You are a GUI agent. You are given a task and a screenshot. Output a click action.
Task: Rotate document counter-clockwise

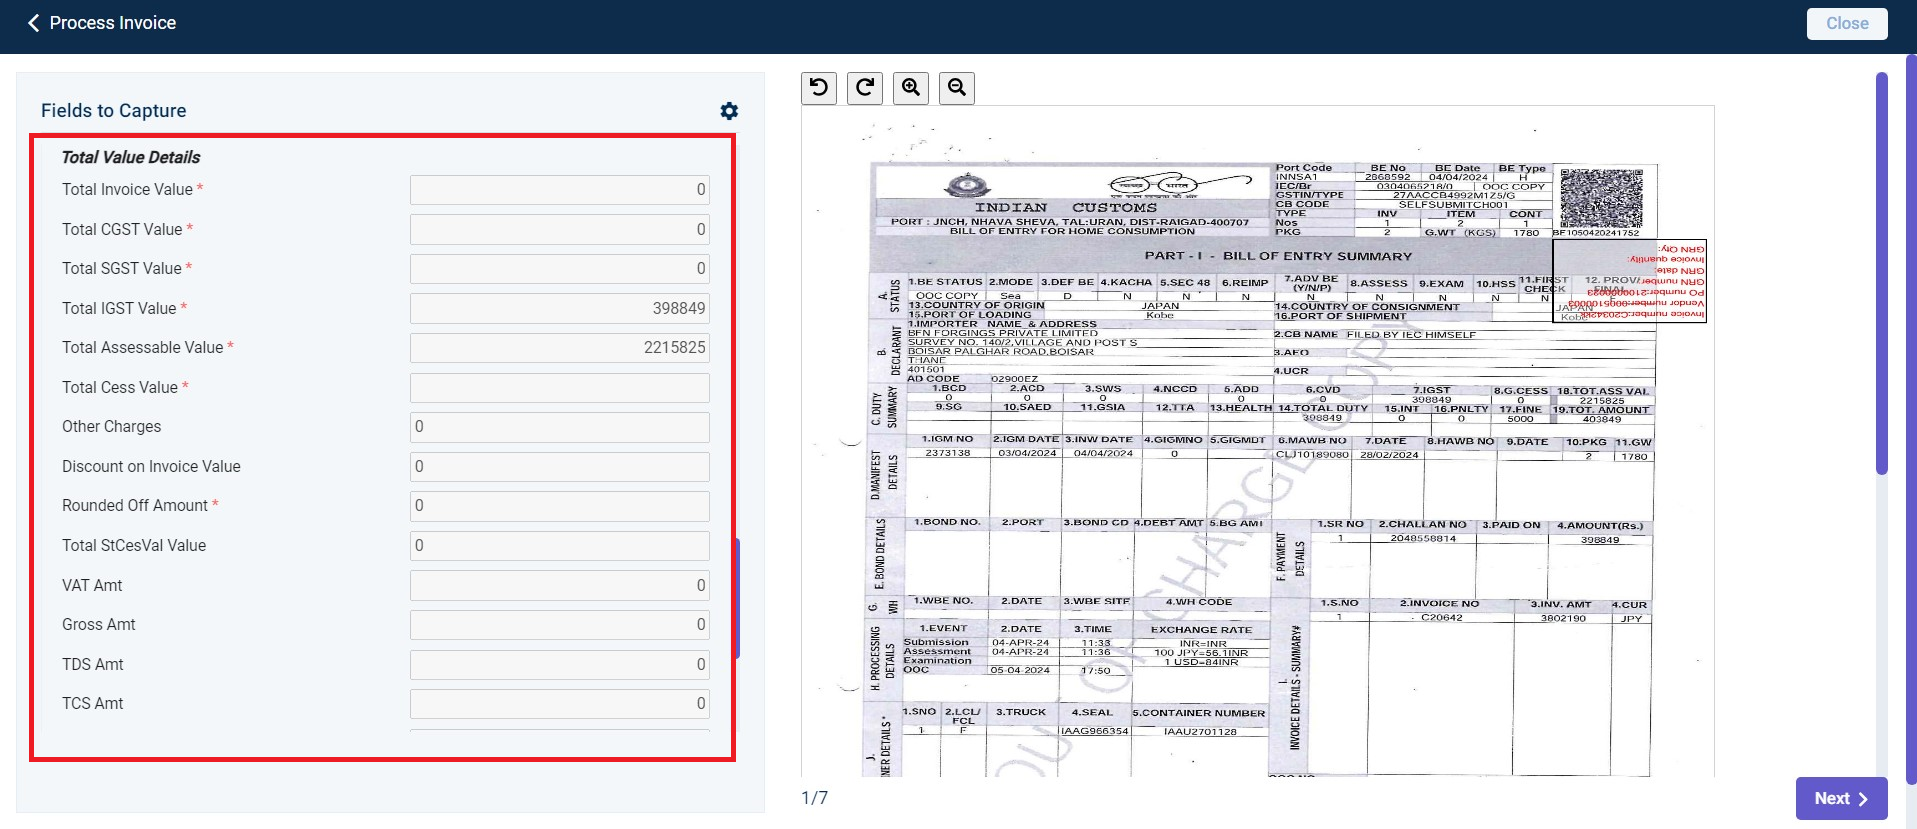(819, 88)
